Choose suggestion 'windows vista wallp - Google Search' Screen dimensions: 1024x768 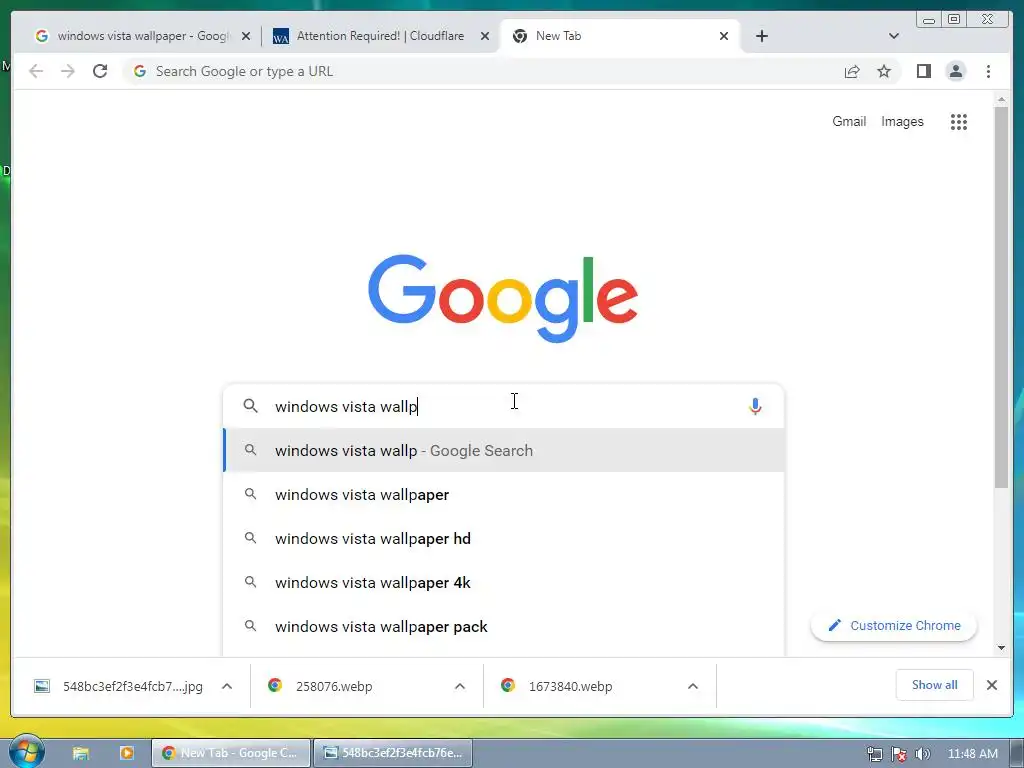pos(504,451)
